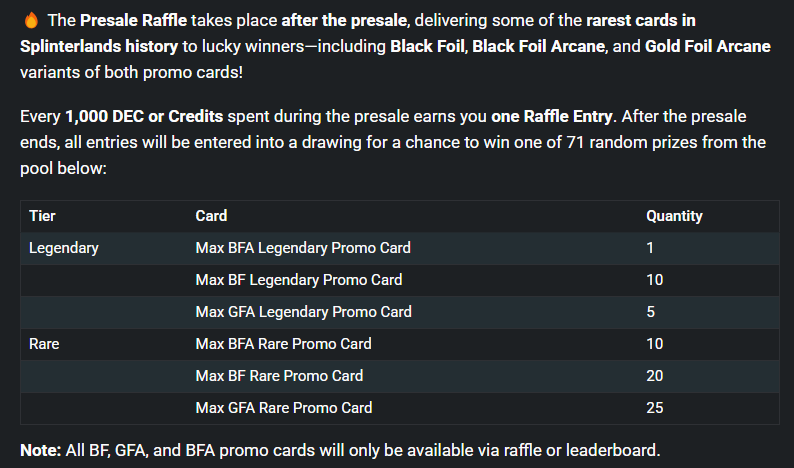Image resolution: width=794 pixels, height=468 pixels.
Task: Select the Legendary tier cell
Action: point(64,248)
